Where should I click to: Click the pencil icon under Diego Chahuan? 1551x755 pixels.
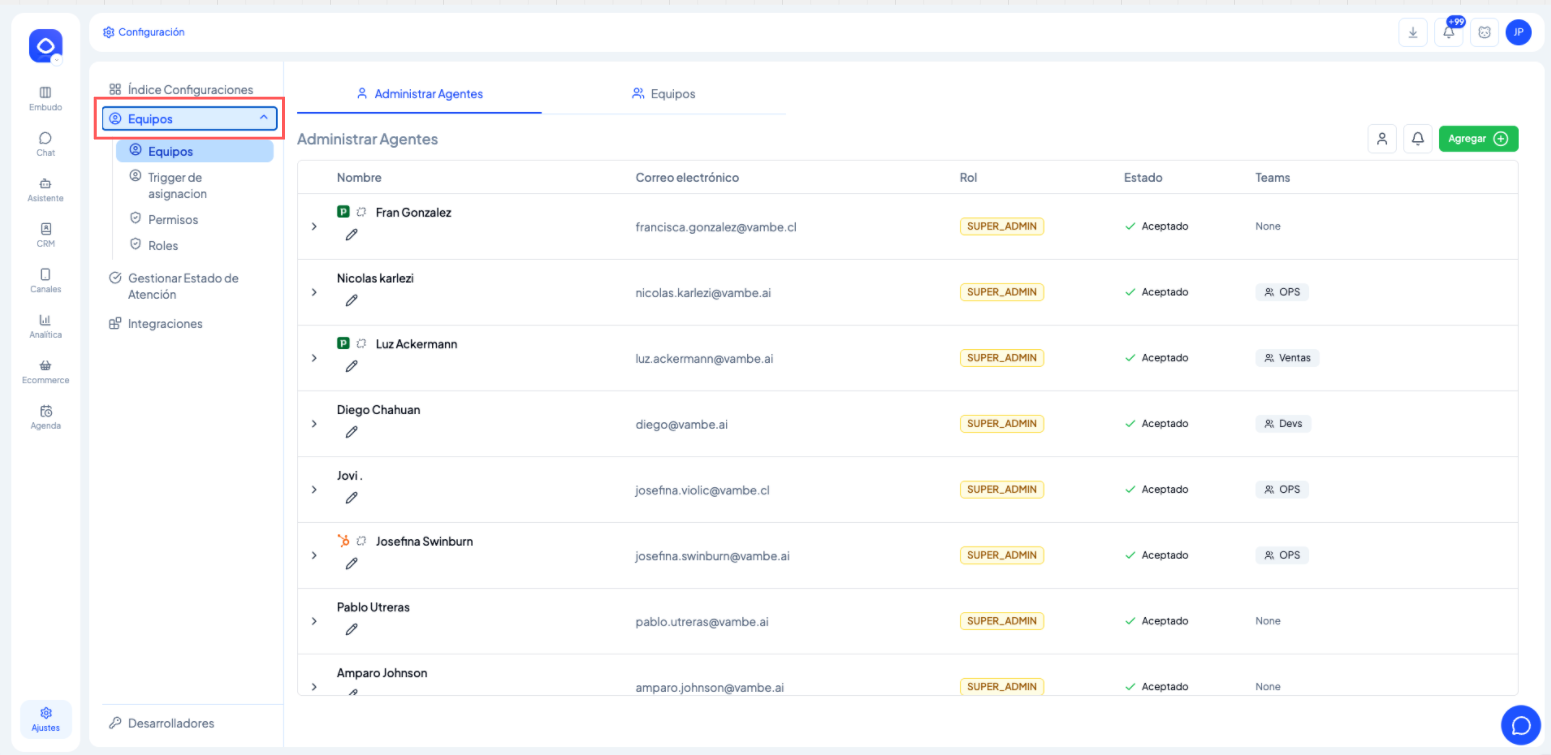pos(351,432)
